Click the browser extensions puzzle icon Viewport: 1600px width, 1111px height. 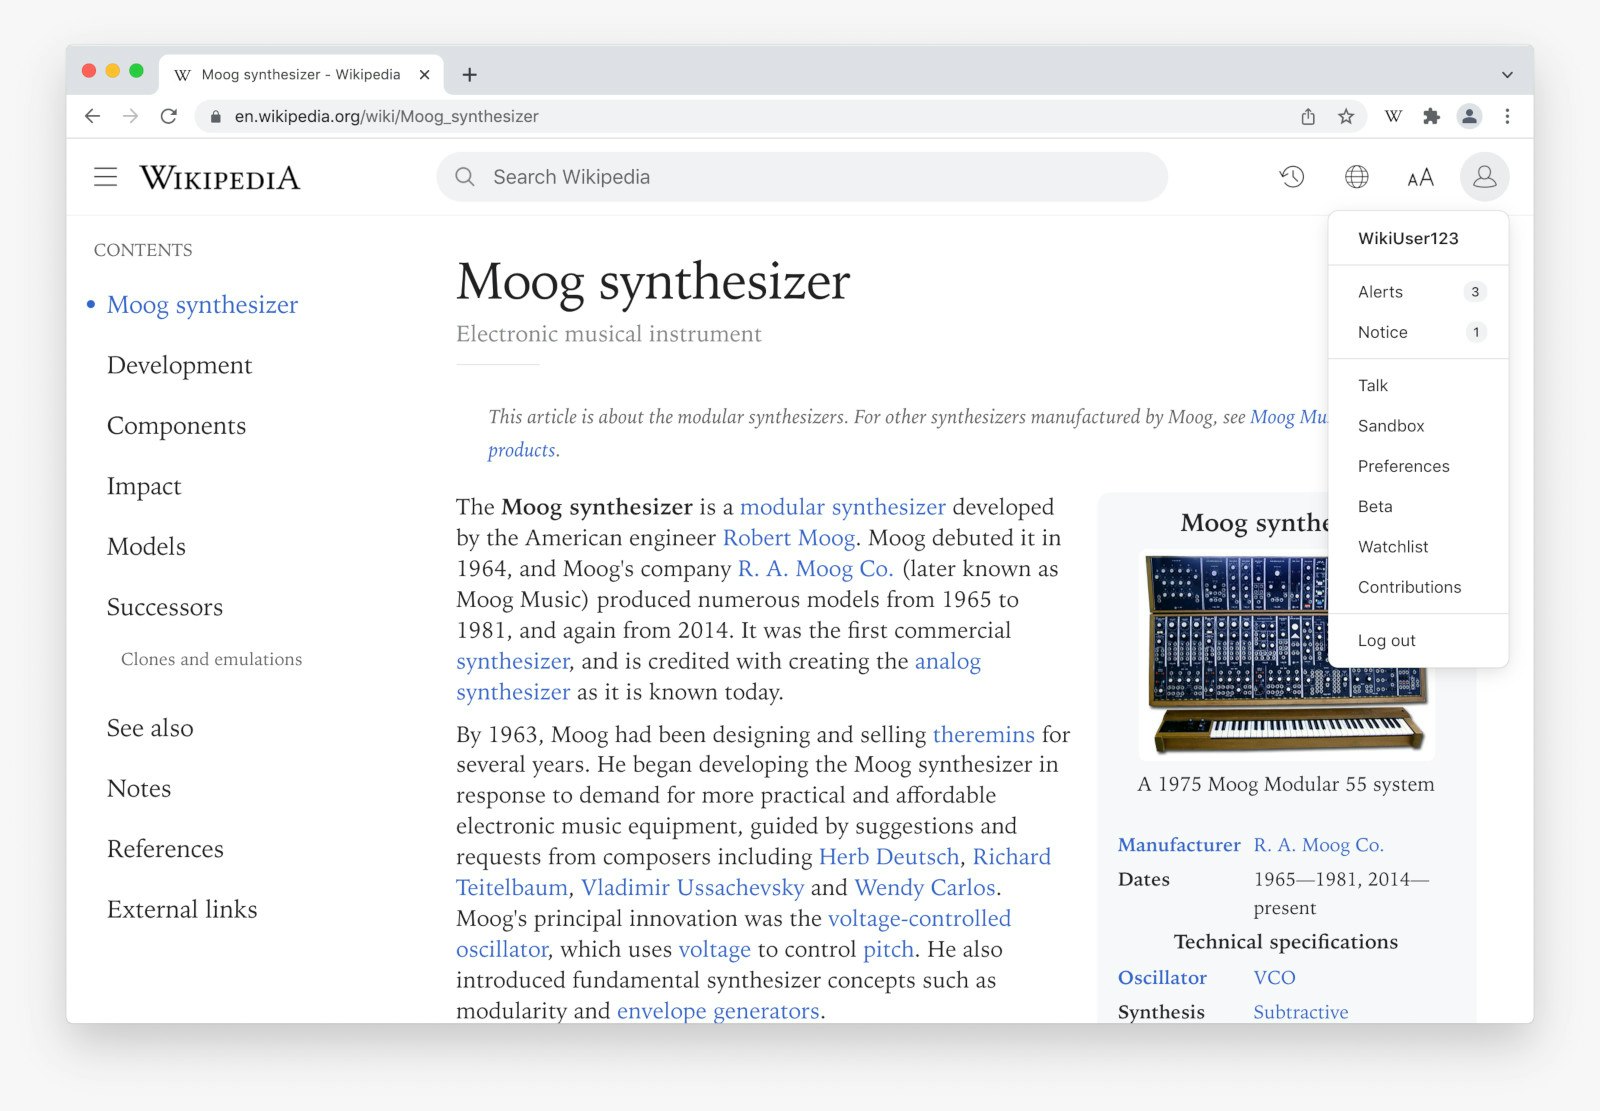click(x=1431, y=116)
